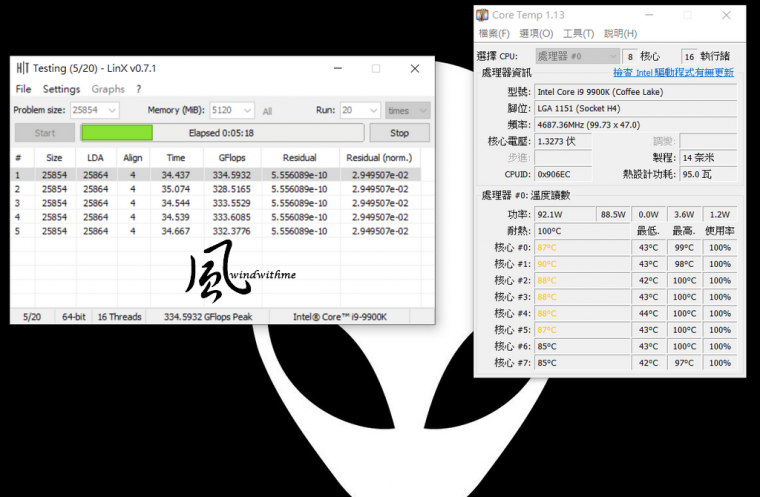Open the Settings menu in LinX

point(61,89)
